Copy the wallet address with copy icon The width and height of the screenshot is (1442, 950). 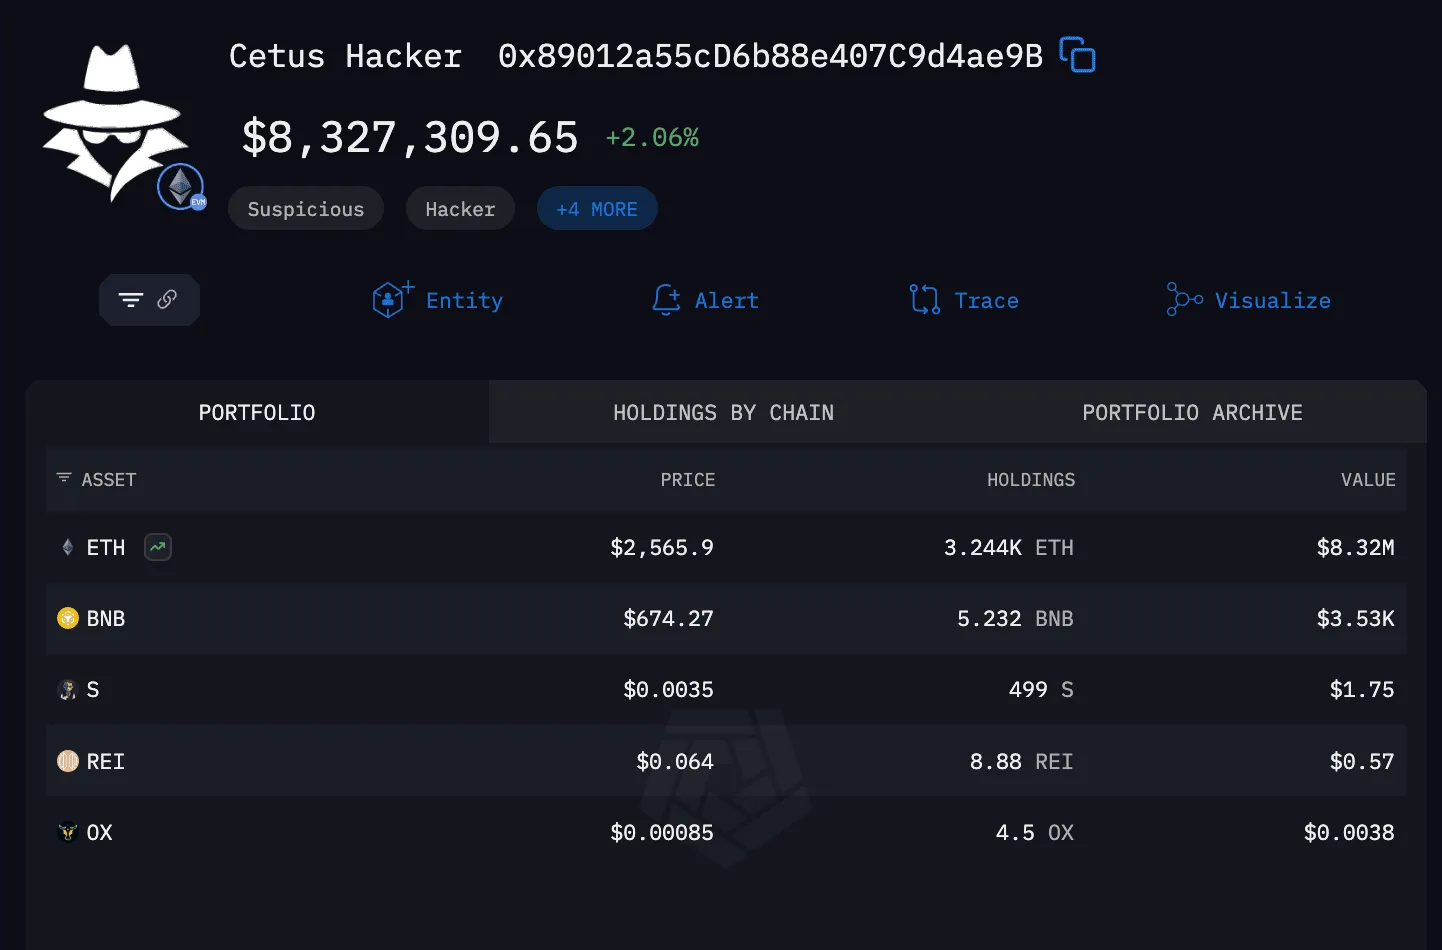[x=1077, y=55]
